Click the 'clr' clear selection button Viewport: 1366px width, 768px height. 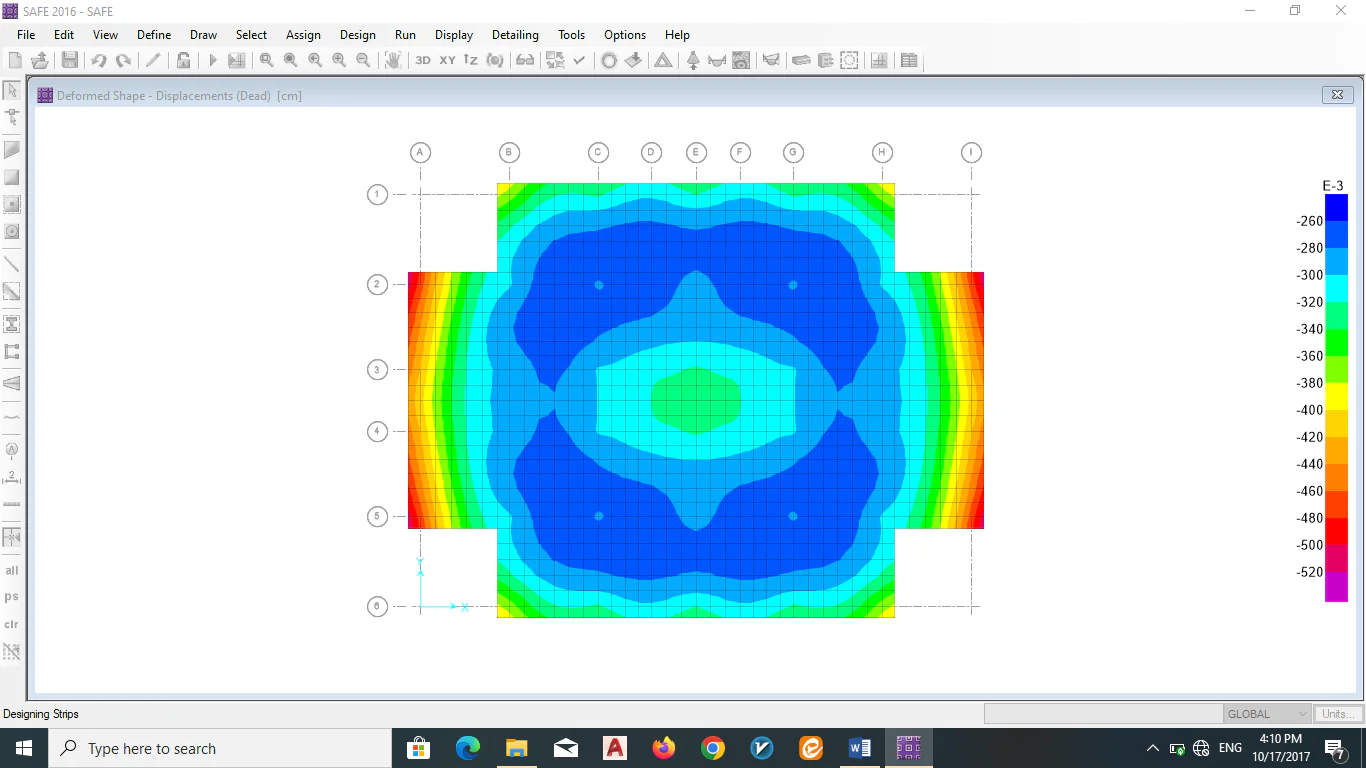click(x=12, y=624)
